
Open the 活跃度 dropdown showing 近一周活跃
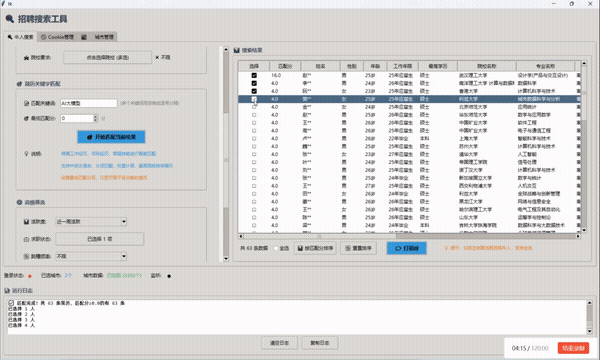coord(91,222)
